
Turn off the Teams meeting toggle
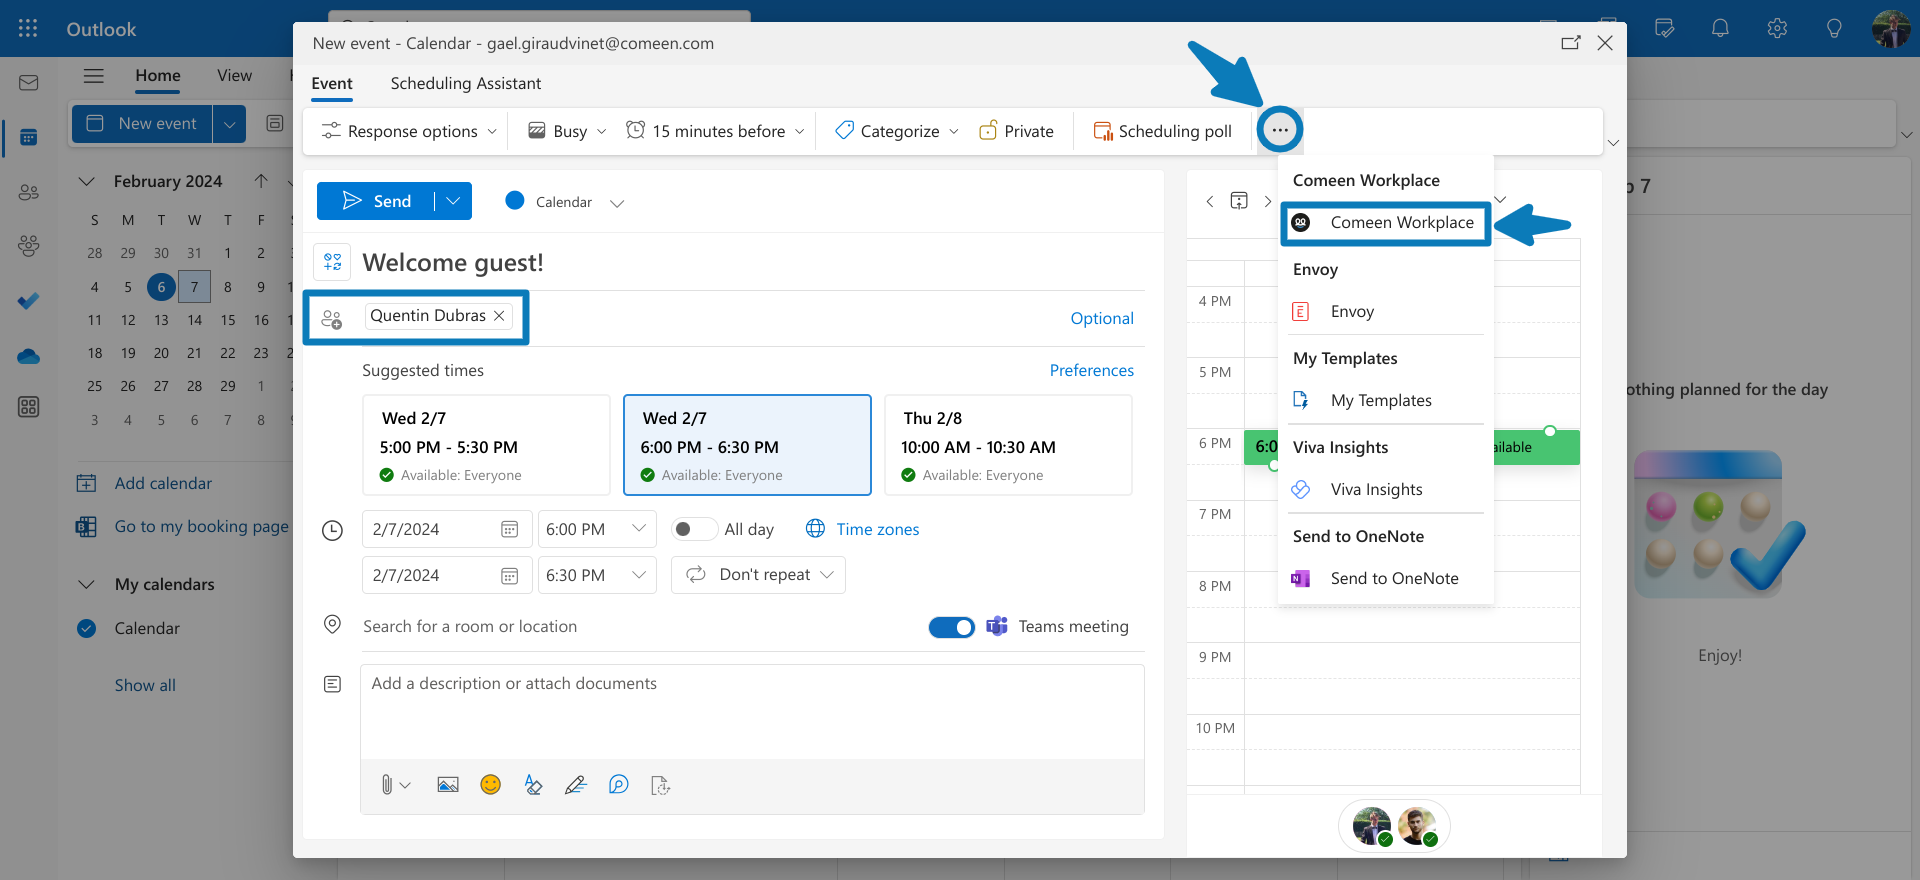[x=952, y=627]
